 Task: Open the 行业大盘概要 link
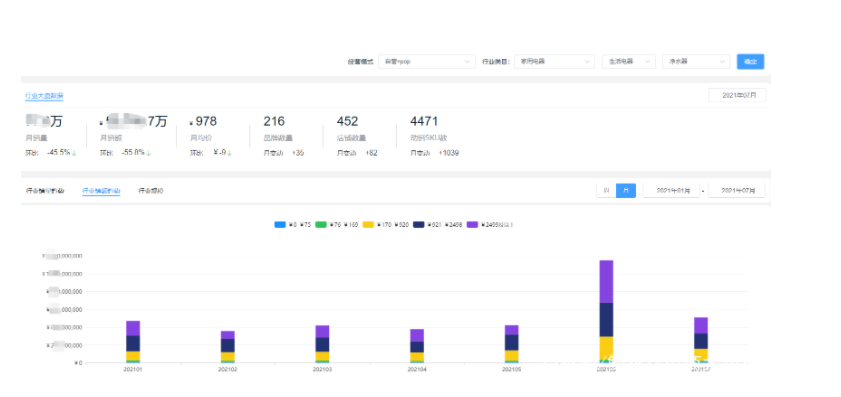tap(44, 96)
